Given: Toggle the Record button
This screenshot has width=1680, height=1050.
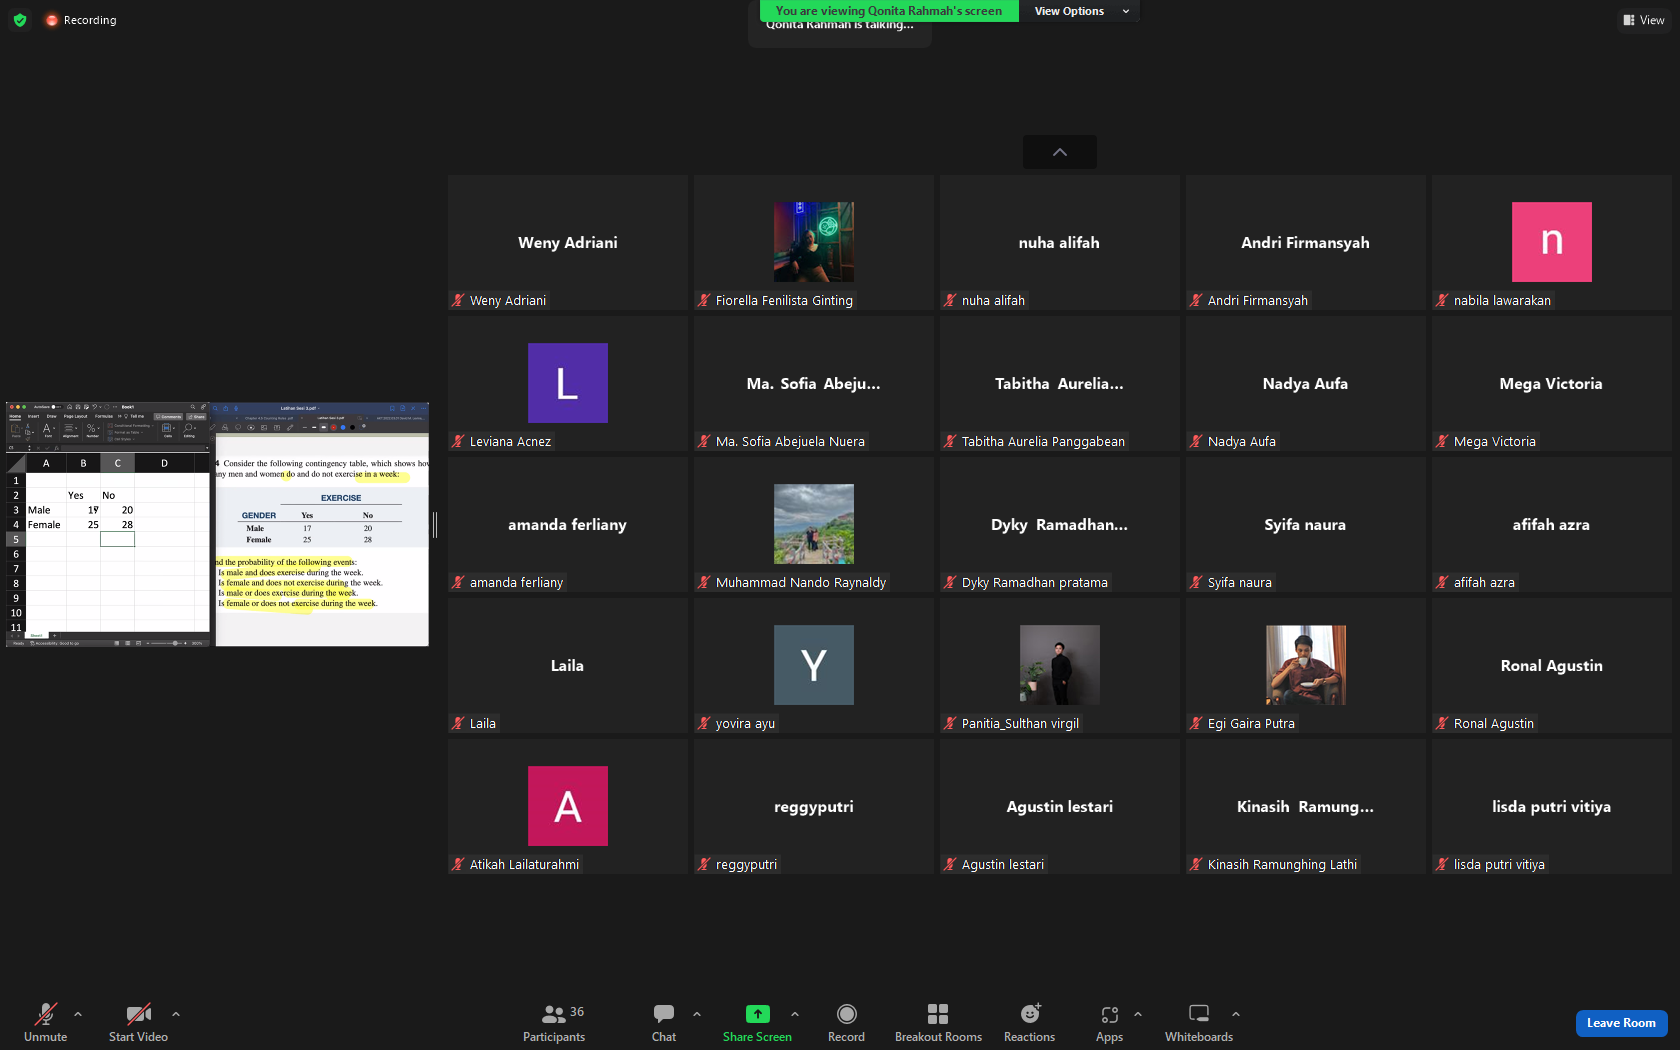Looking at the screenshot, I should (x=846, y=1023).
